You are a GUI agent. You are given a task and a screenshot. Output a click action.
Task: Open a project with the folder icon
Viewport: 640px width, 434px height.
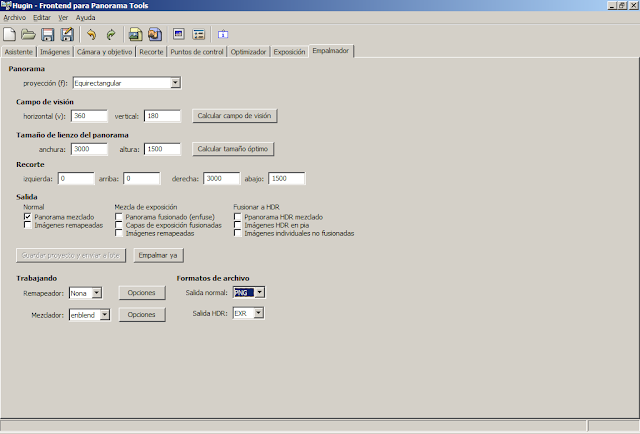[x=28, y=34]
